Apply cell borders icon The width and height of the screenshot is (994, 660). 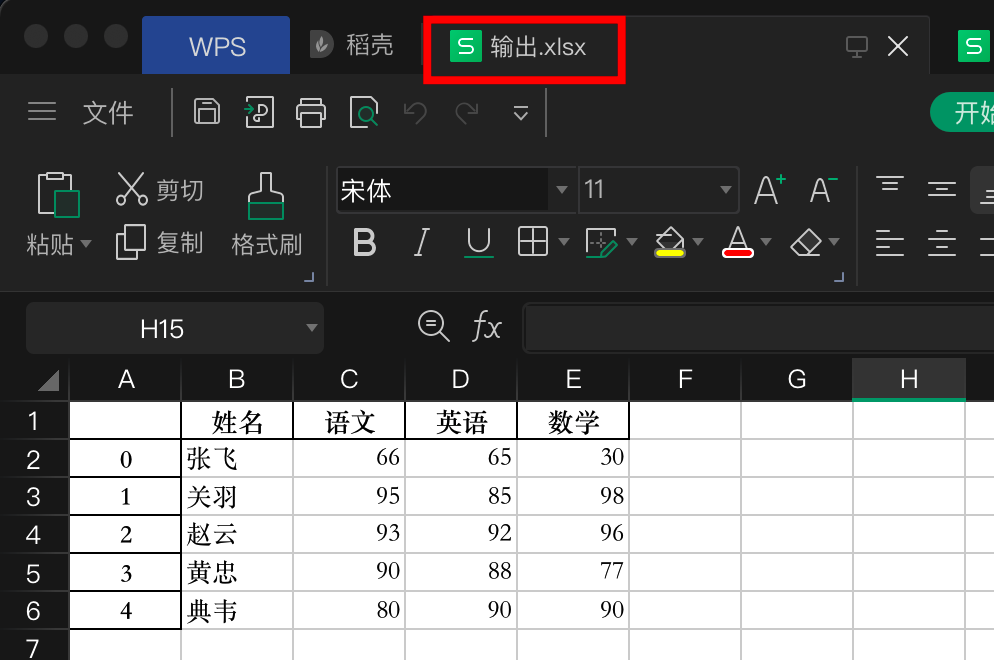coord(532,242)
